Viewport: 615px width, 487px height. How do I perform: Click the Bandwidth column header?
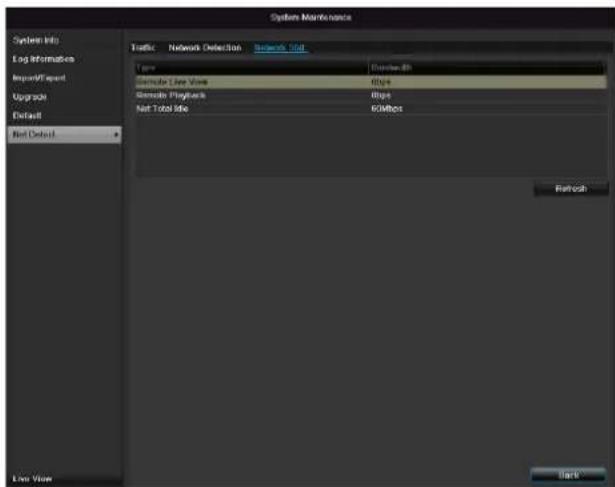click(488, 68)
